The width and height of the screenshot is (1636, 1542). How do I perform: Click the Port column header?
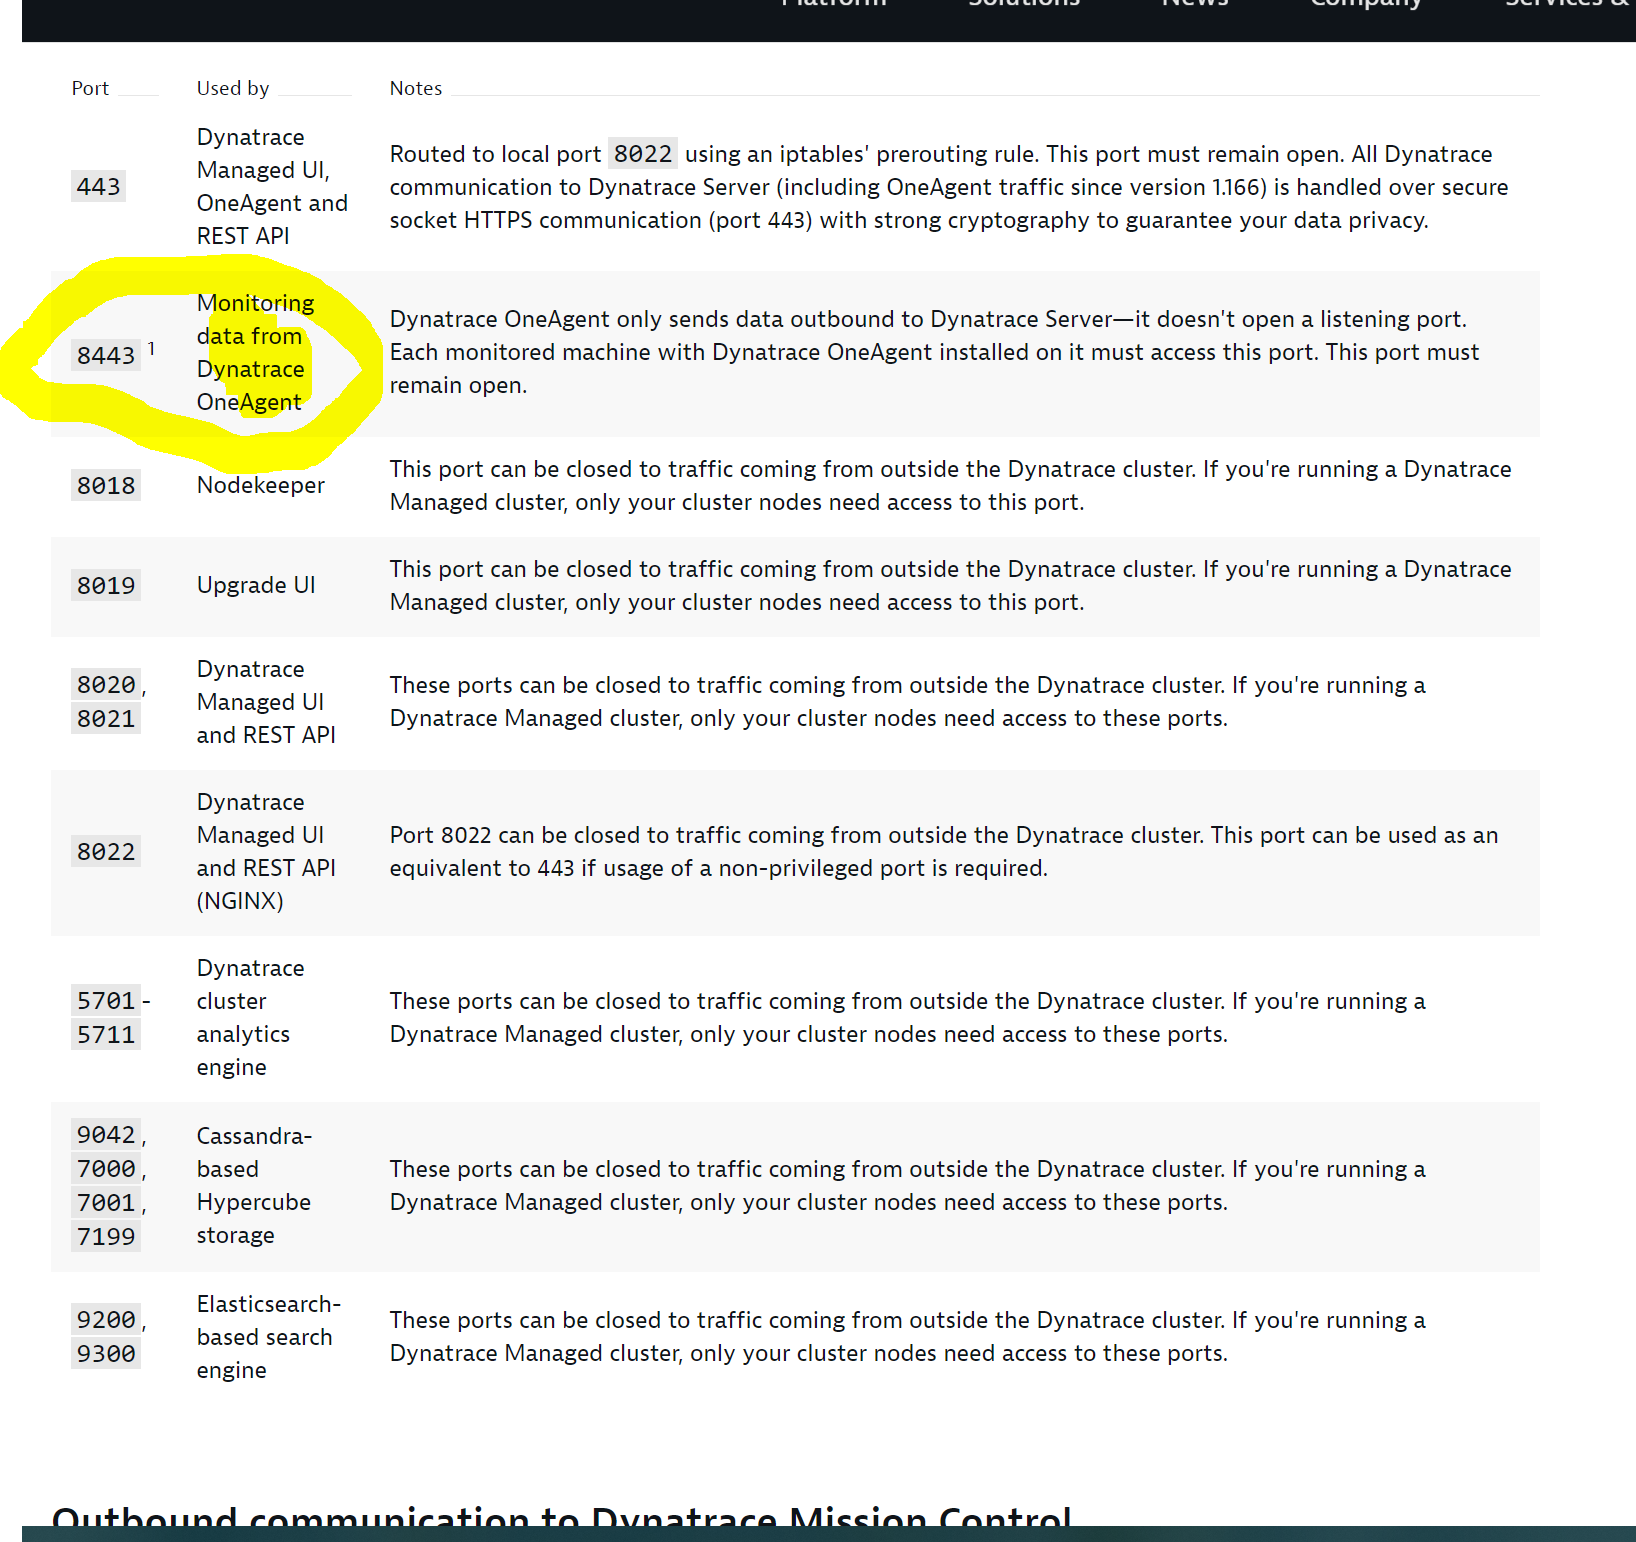pos(90,88)
